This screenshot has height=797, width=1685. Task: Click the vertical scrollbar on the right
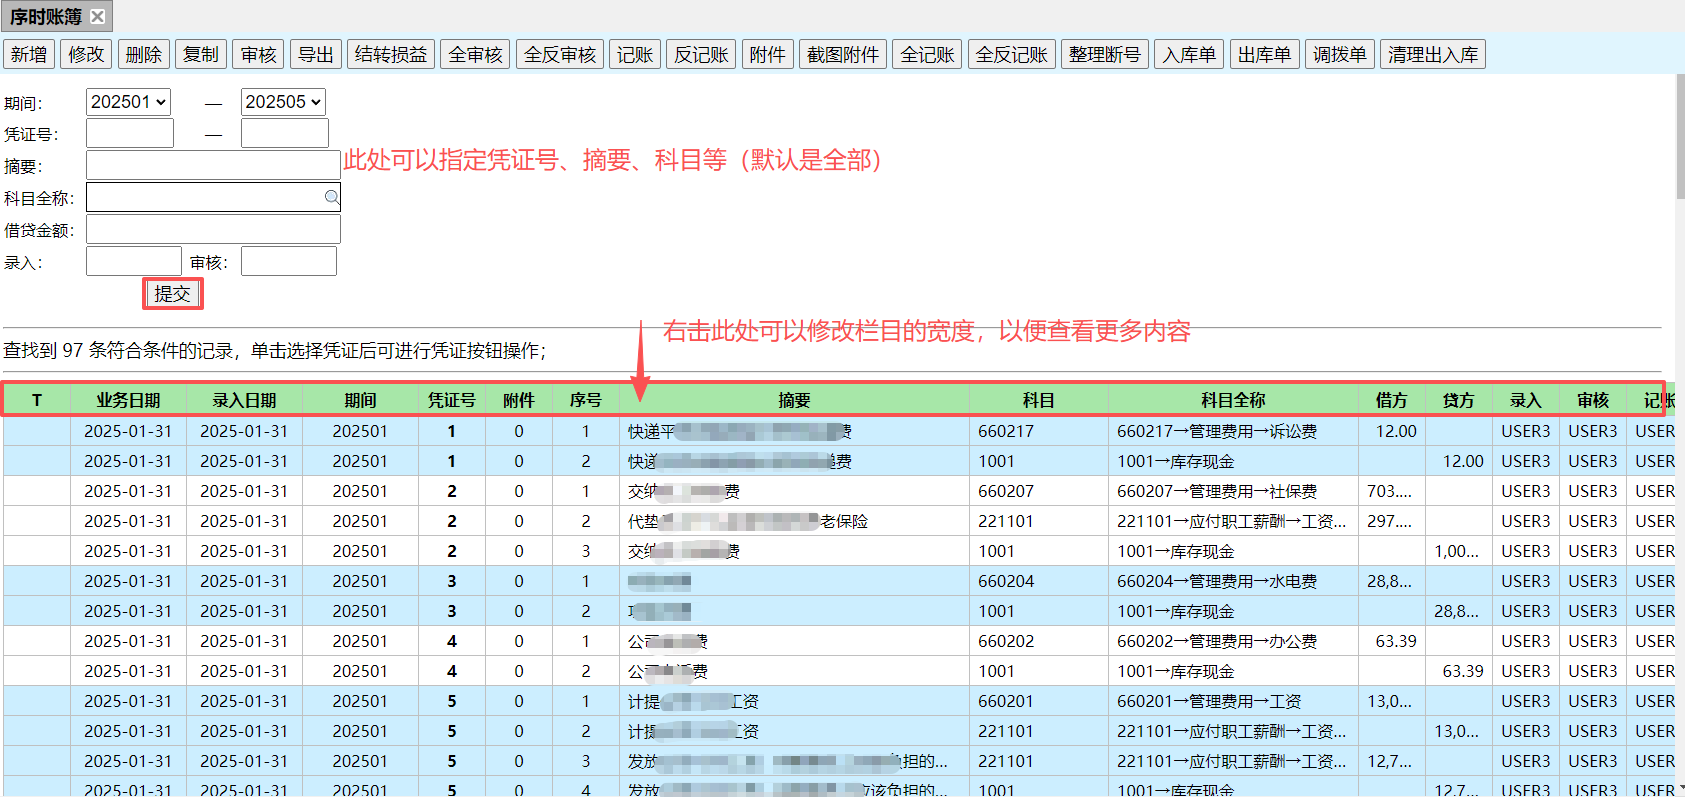click(1679, 140)
